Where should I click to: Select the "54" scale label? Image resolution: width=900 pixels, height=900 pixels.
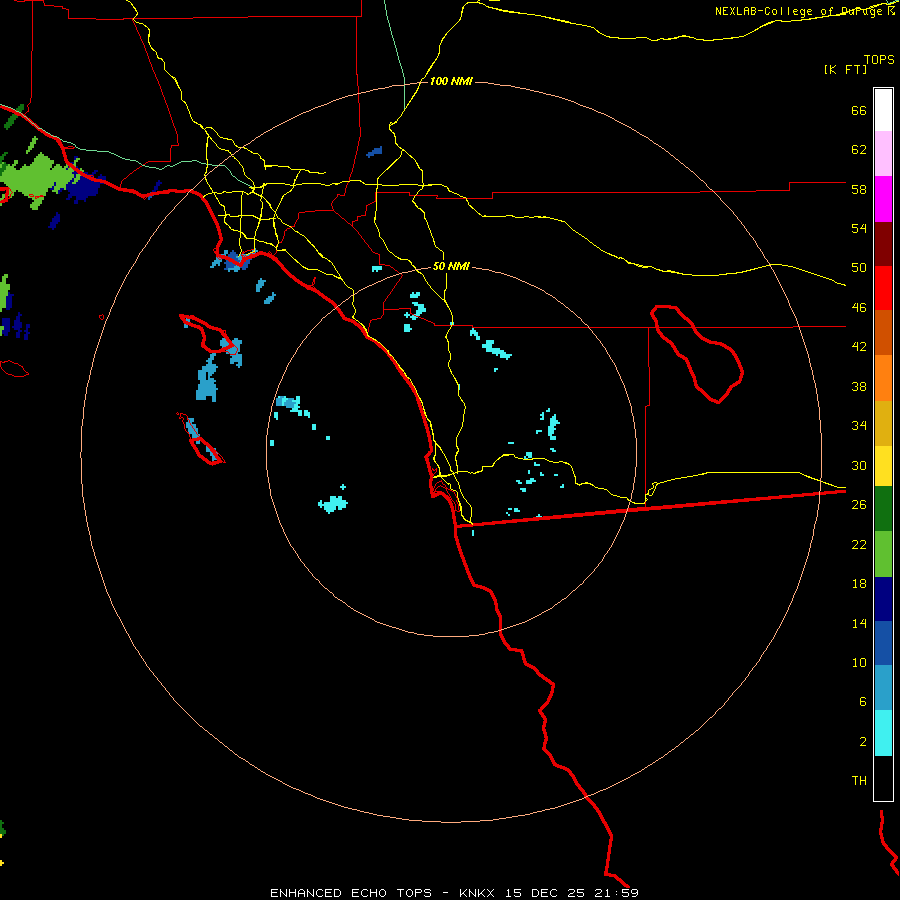859,228
